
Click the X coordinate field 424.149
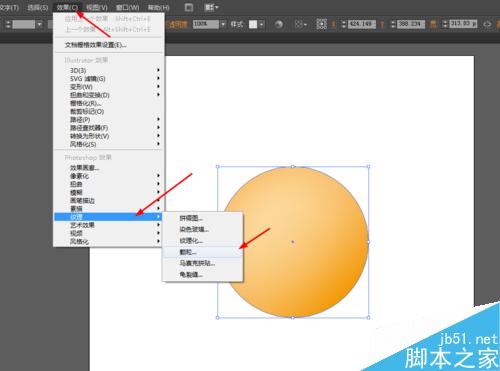tap(362, 24)
